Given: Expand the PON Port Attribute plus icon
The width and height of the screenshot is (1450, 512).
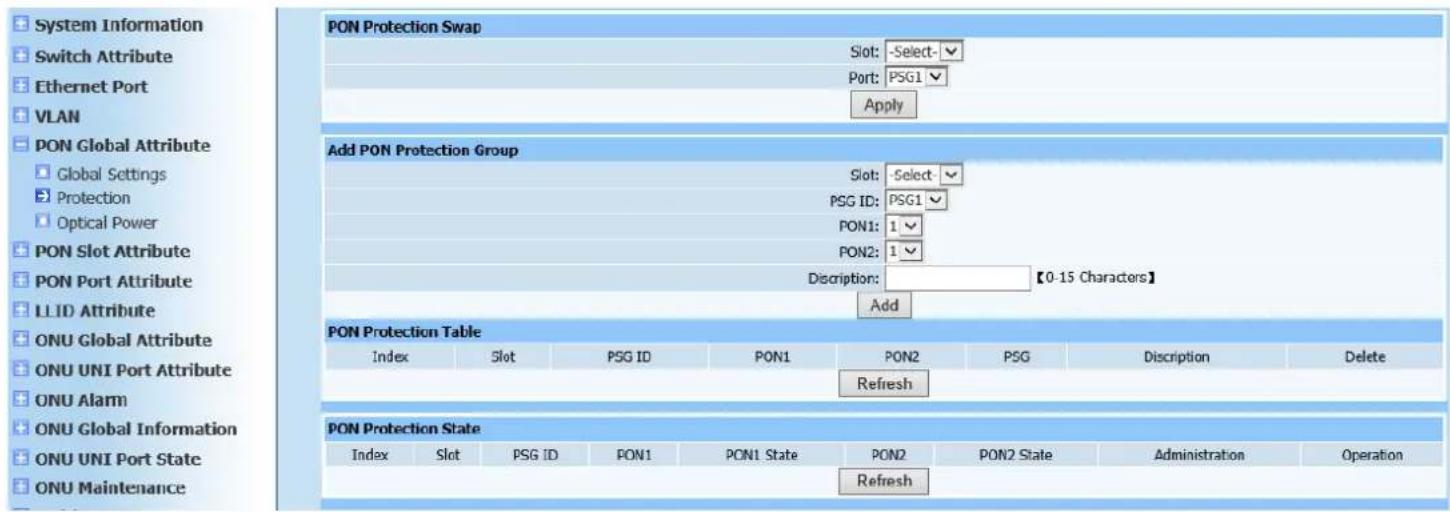Looking at the screenshot, I should pos(21,281).
